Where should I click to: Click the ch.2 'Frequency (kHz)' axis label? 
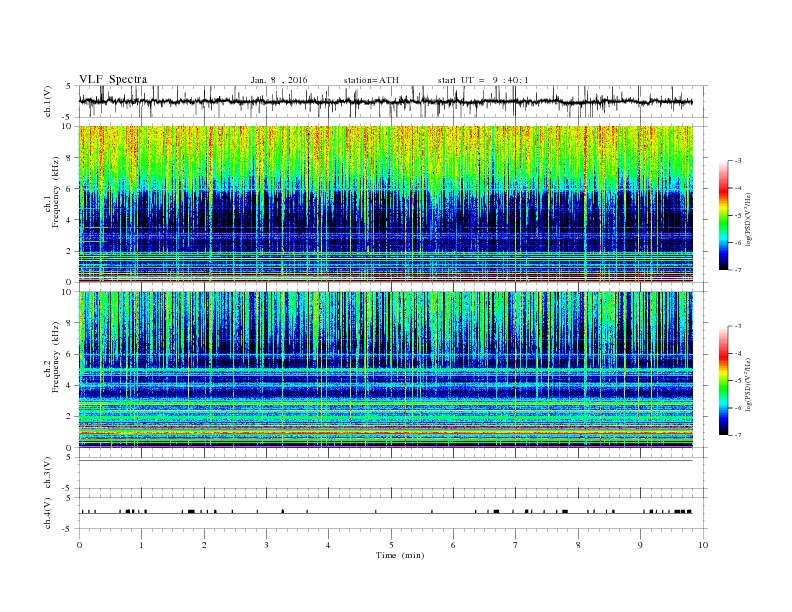point(56,358)
